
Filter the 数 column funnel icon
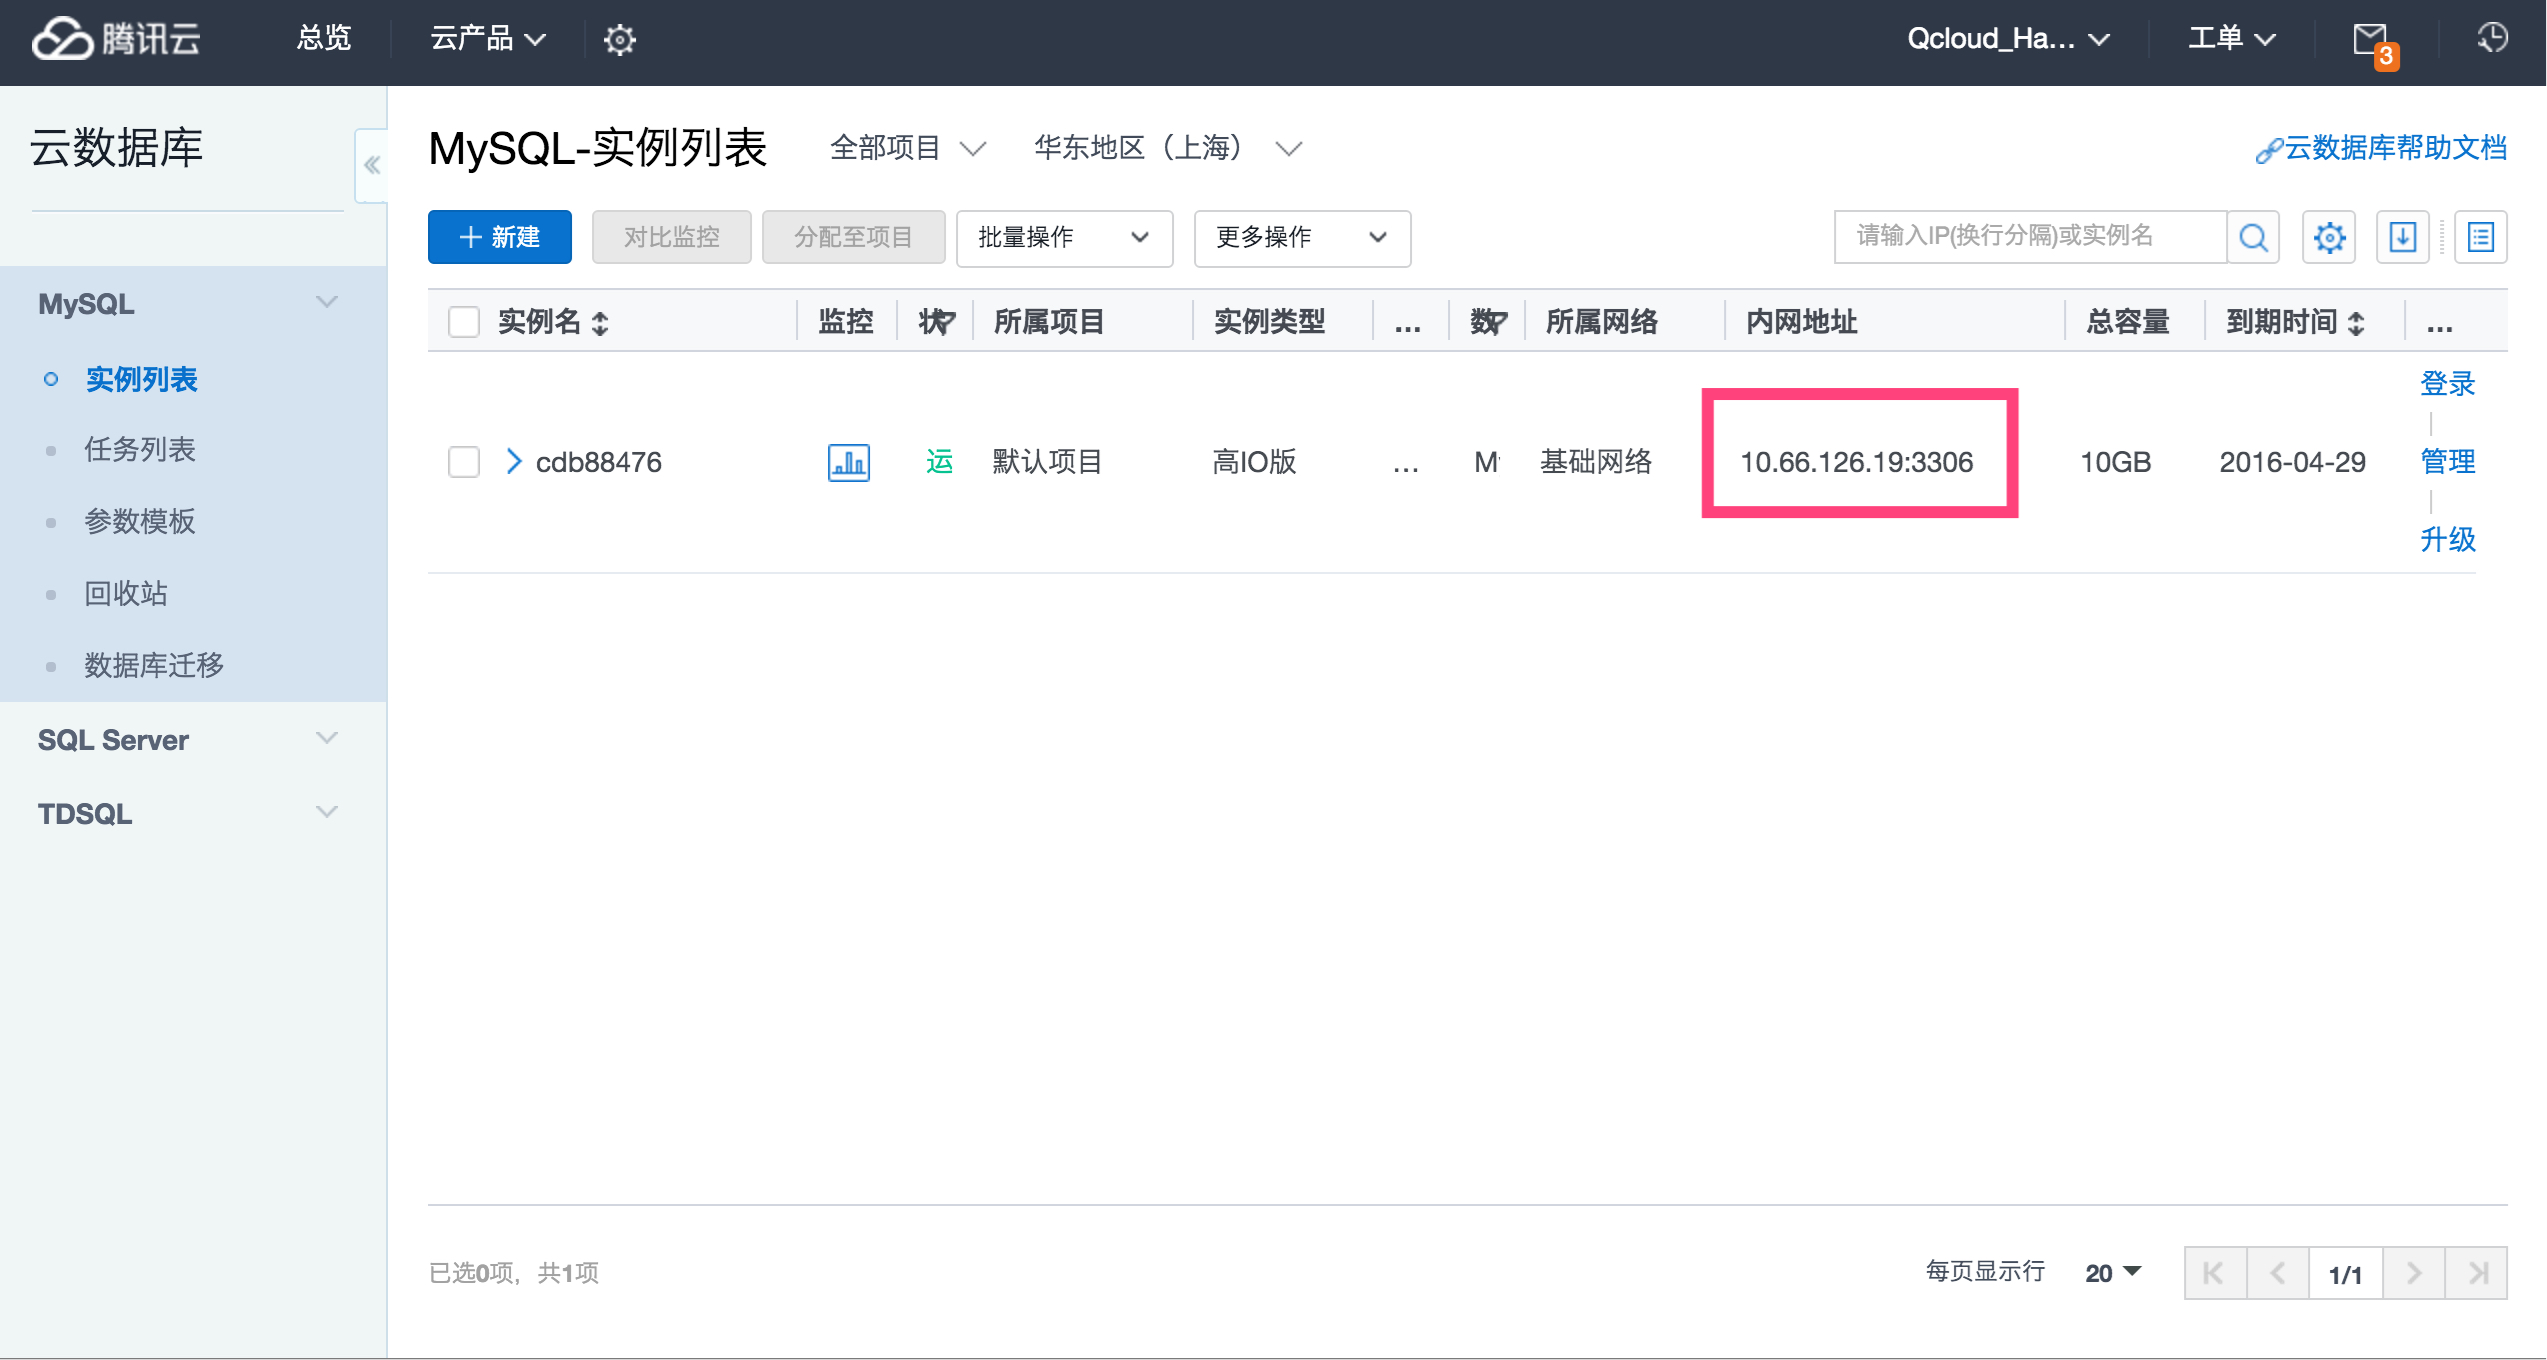coord(1495,322)
